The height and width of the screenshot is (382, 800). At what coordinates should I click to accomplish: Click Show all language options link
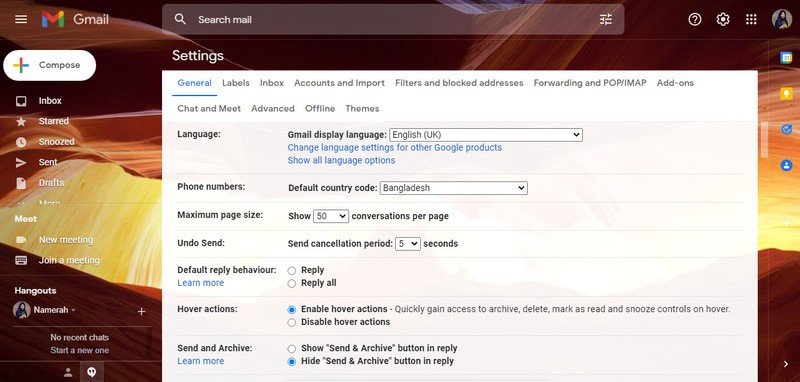click(341, 161)
